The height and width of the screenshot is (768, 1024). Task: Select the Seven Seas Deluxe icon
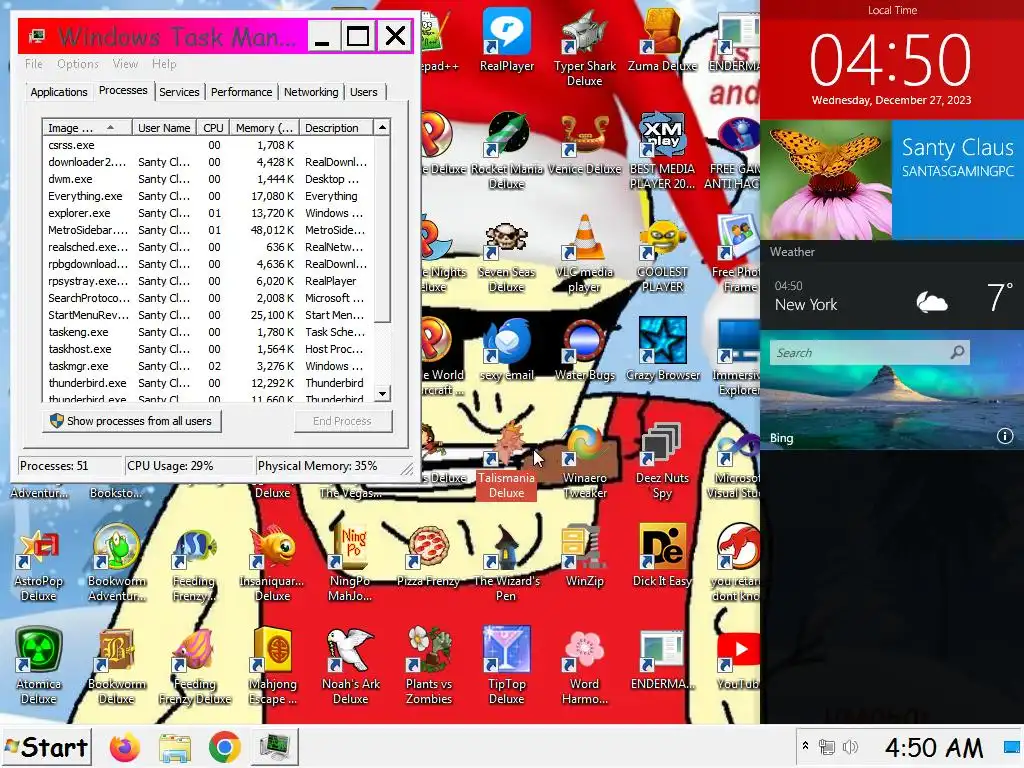[x=507, y=256]
